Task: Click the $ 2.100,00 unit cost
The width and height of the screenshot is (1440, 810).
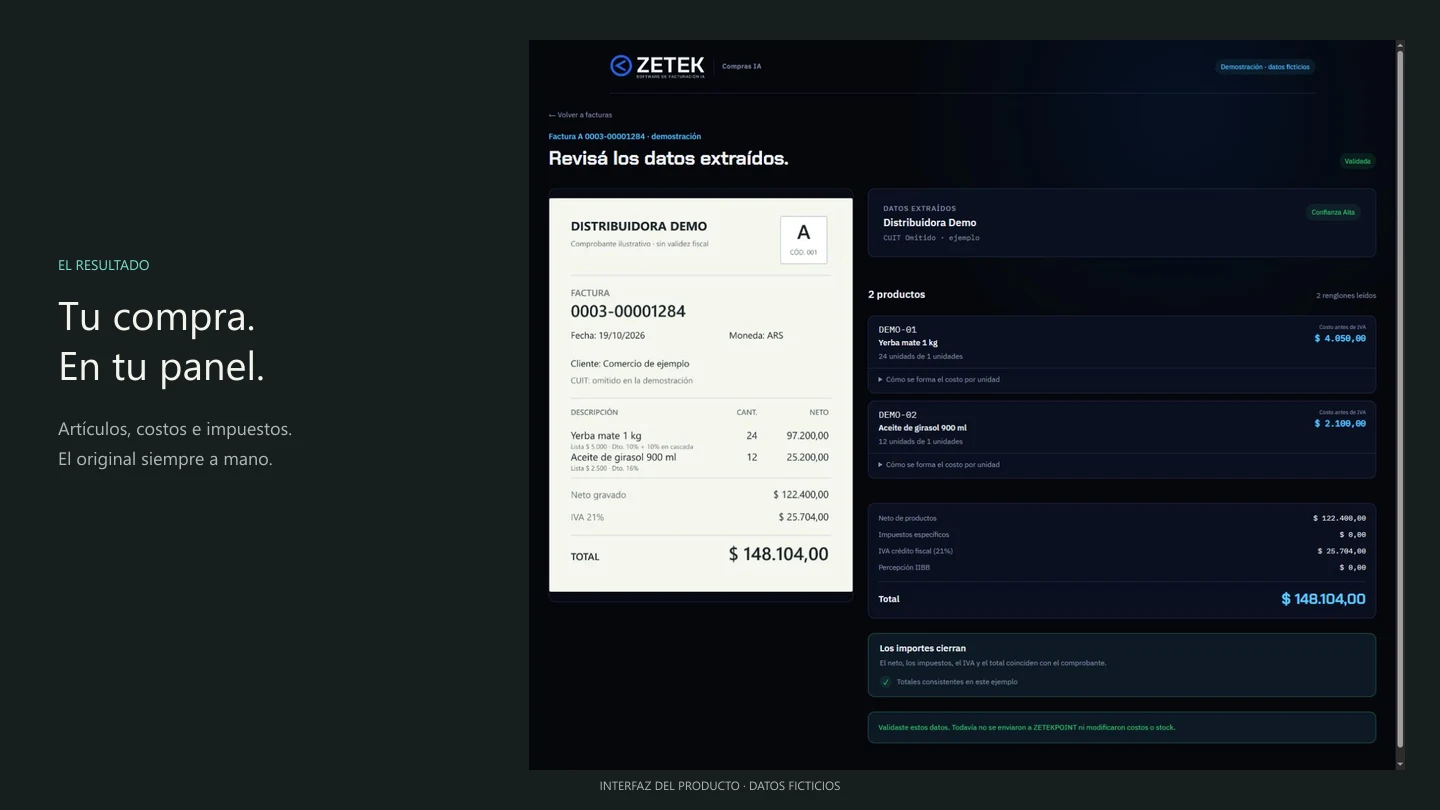Action: [1340, 423]
